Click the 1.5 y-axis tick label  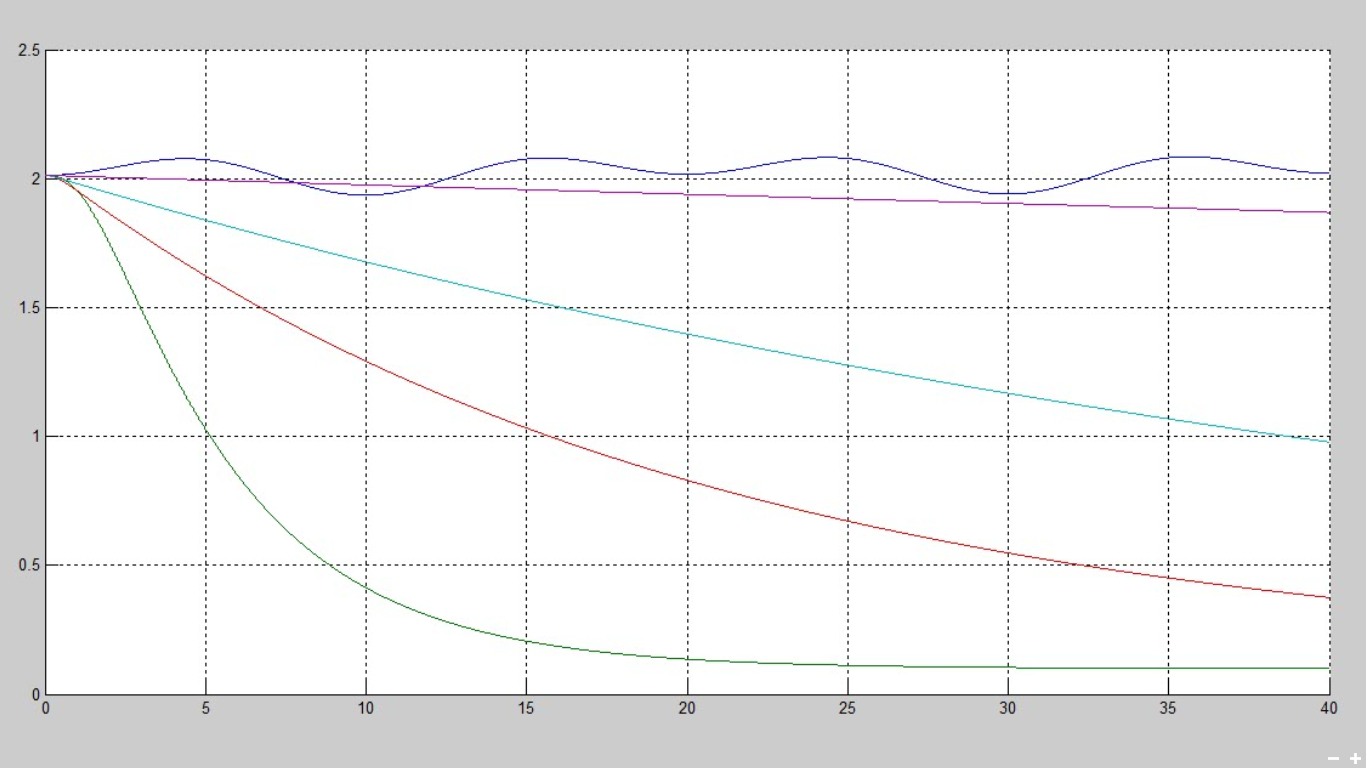coord(30,308)
